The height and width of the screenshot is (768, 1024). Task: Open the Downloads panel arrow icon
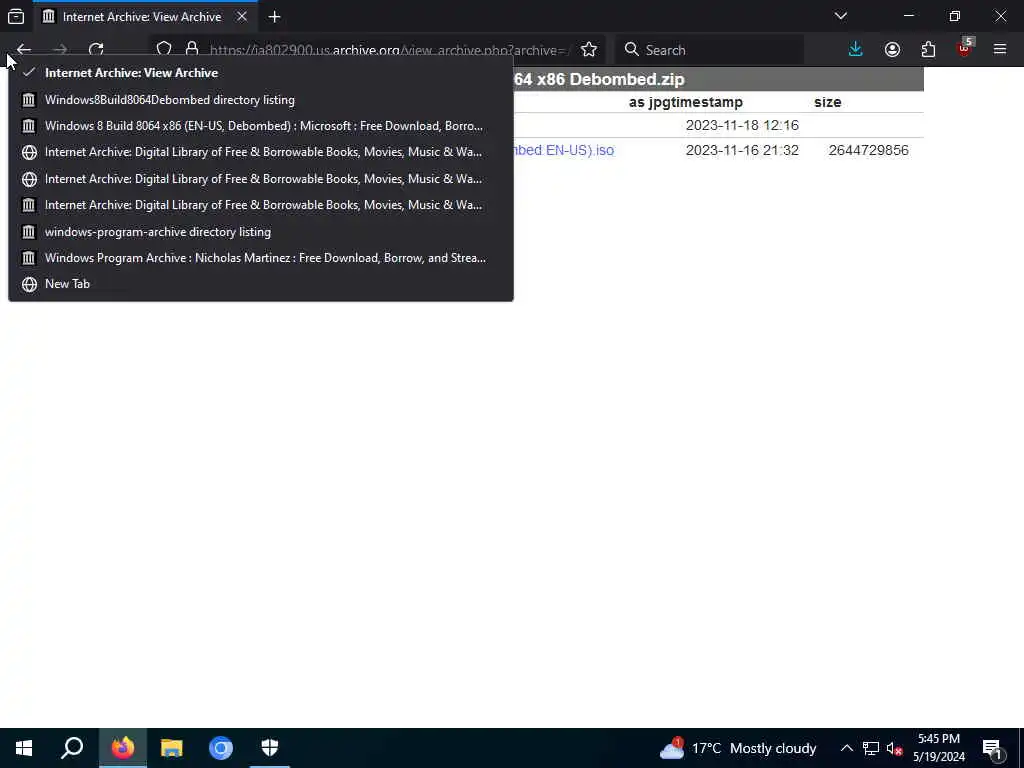point(856,50)
